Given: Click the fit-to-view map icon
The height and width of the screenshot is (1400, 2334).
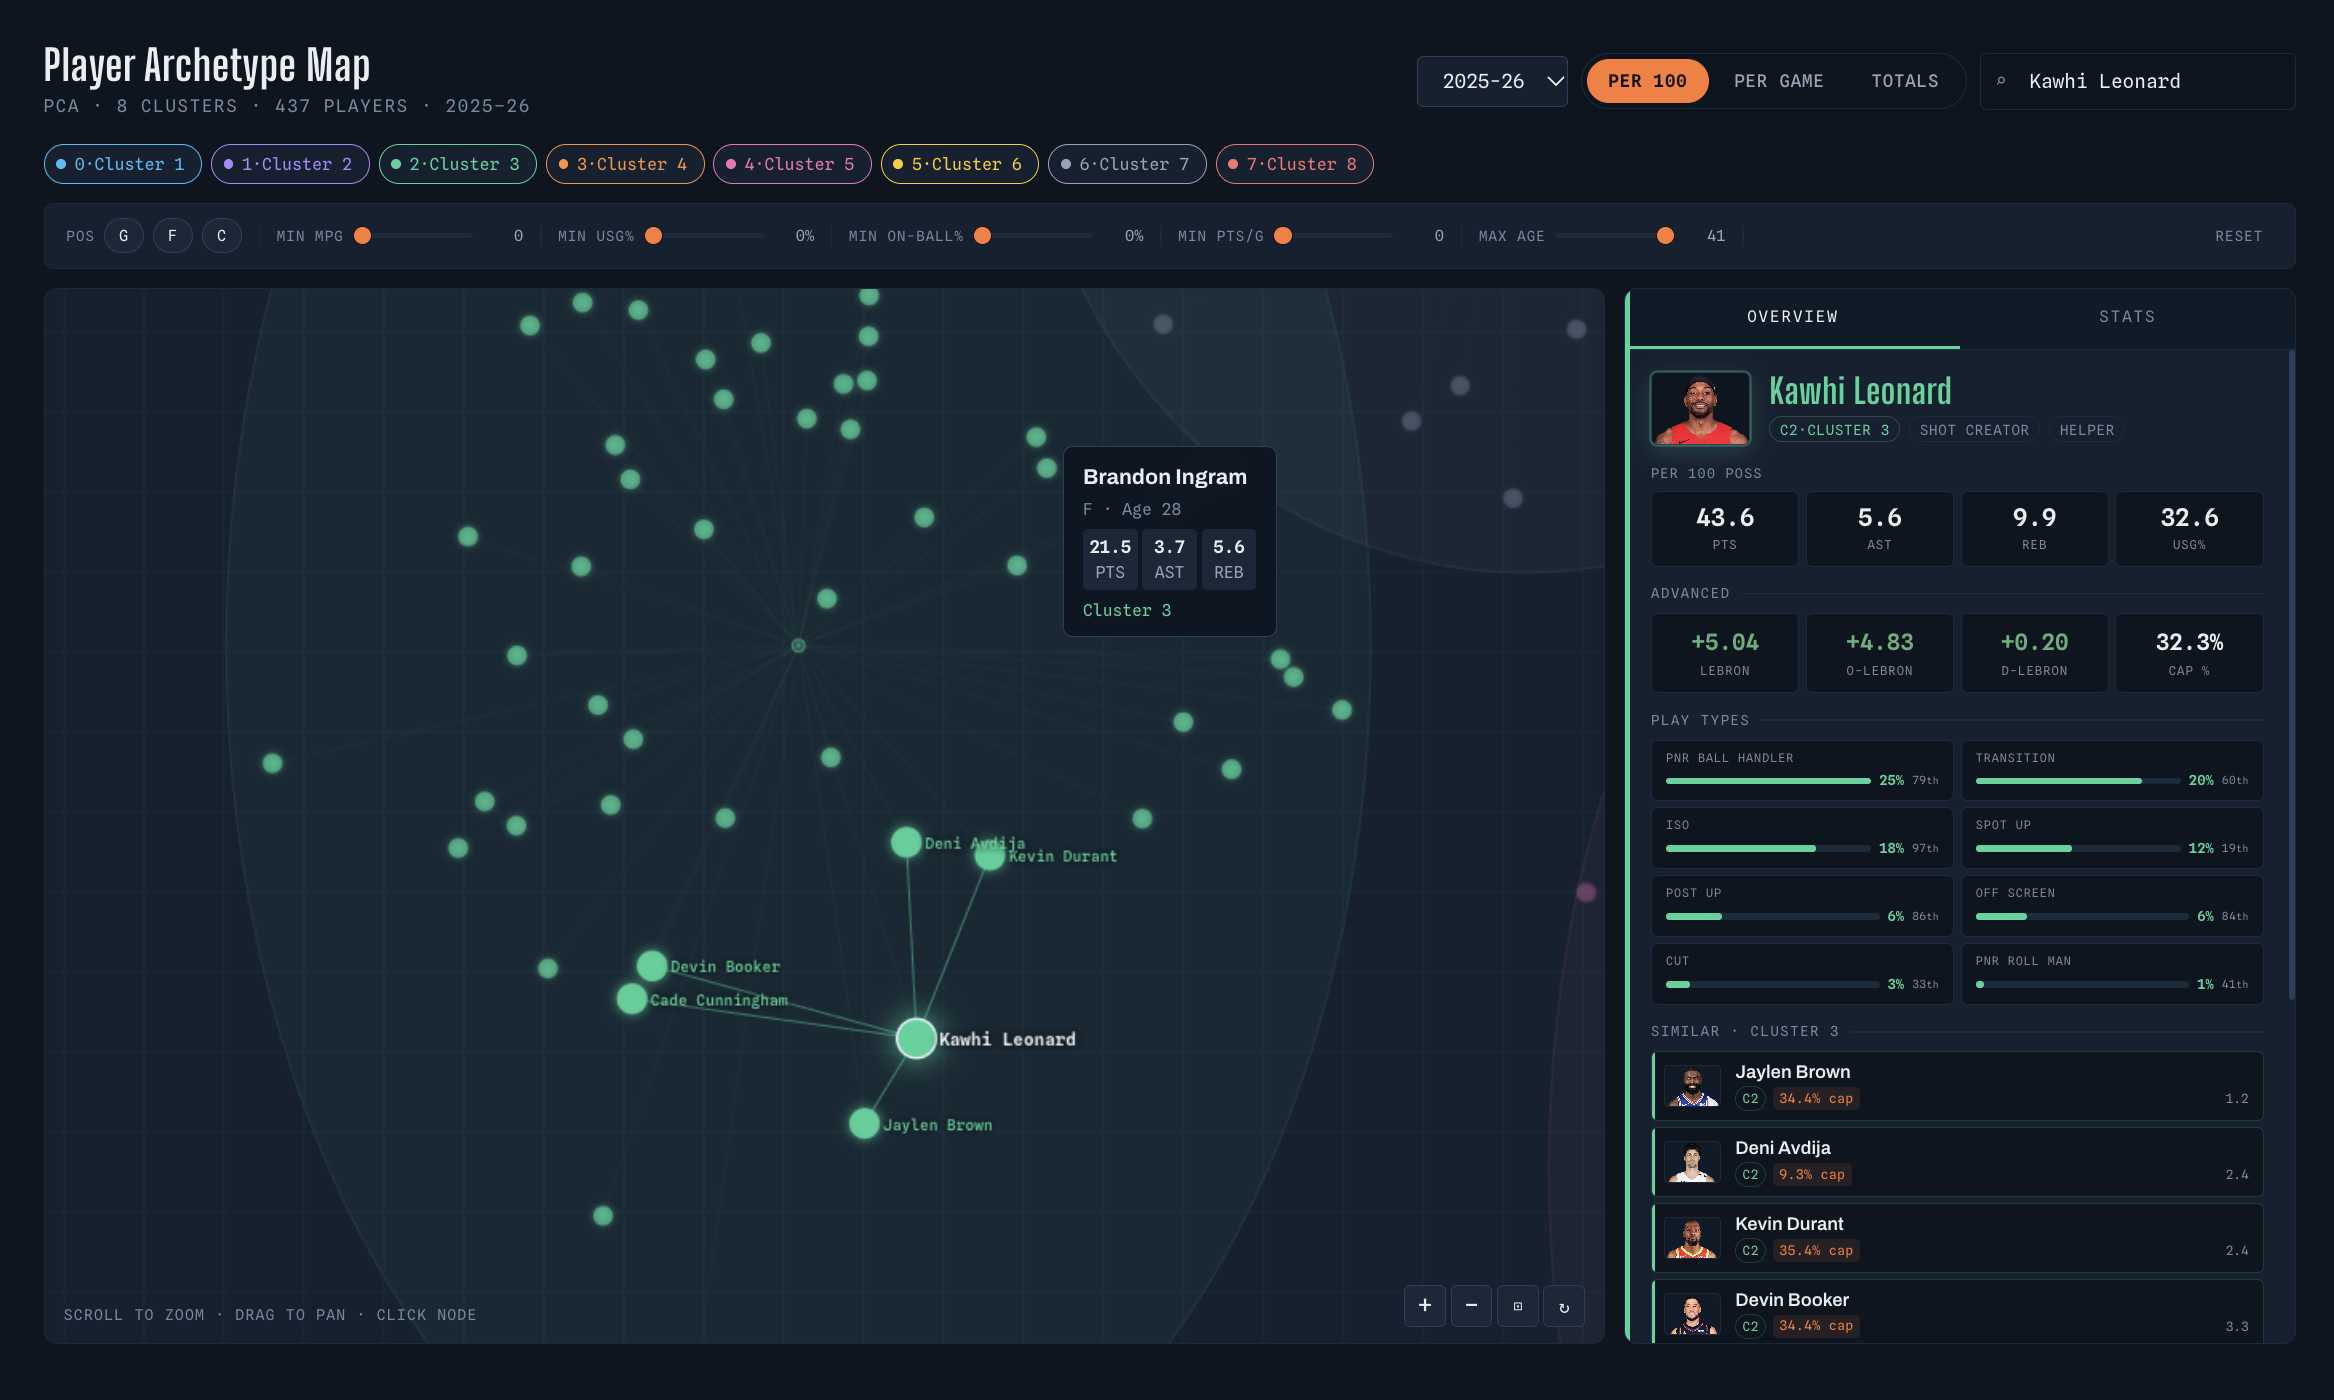Looking at the screenshot, I should pos(1518,1305).
